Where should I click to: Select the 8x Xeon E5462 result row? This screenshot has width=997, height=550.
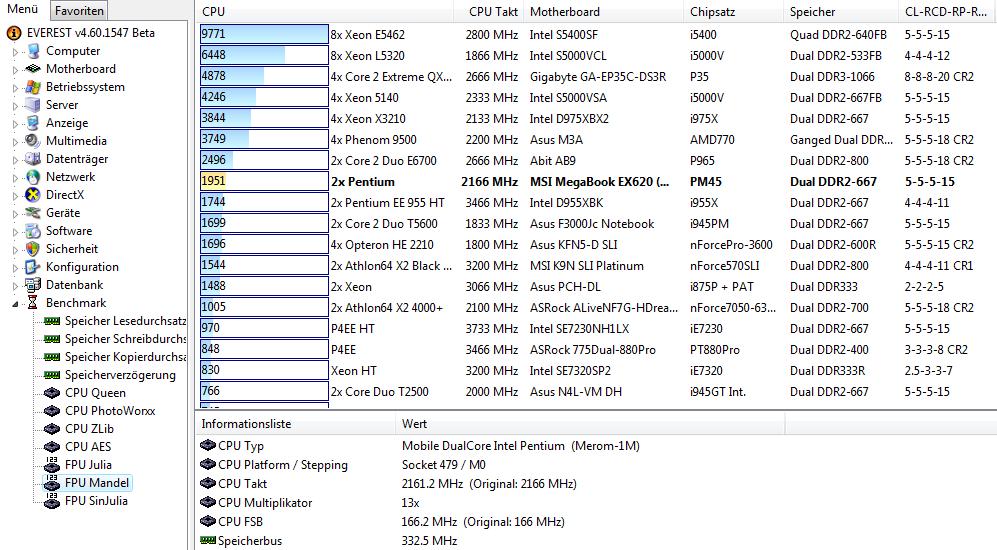pos(596,34)
